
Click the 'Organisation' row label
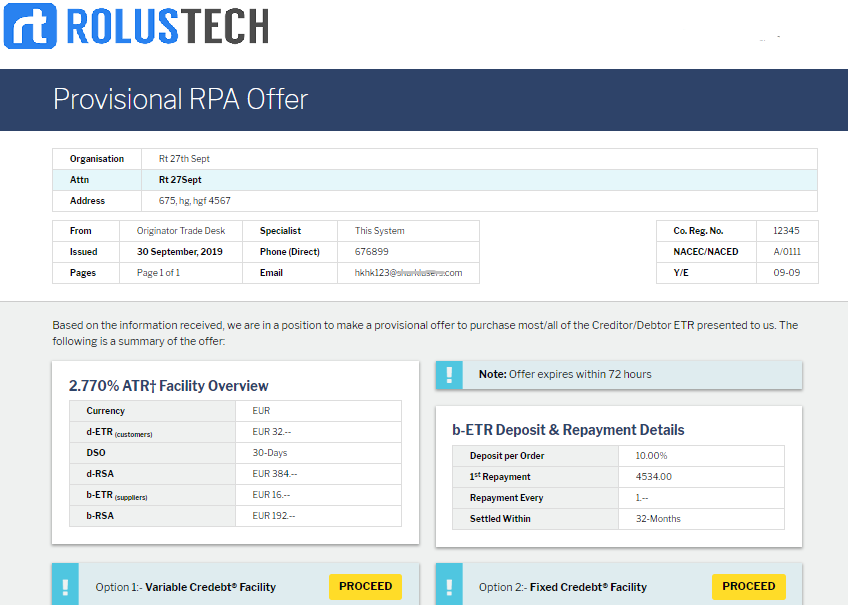click(97, 159)
